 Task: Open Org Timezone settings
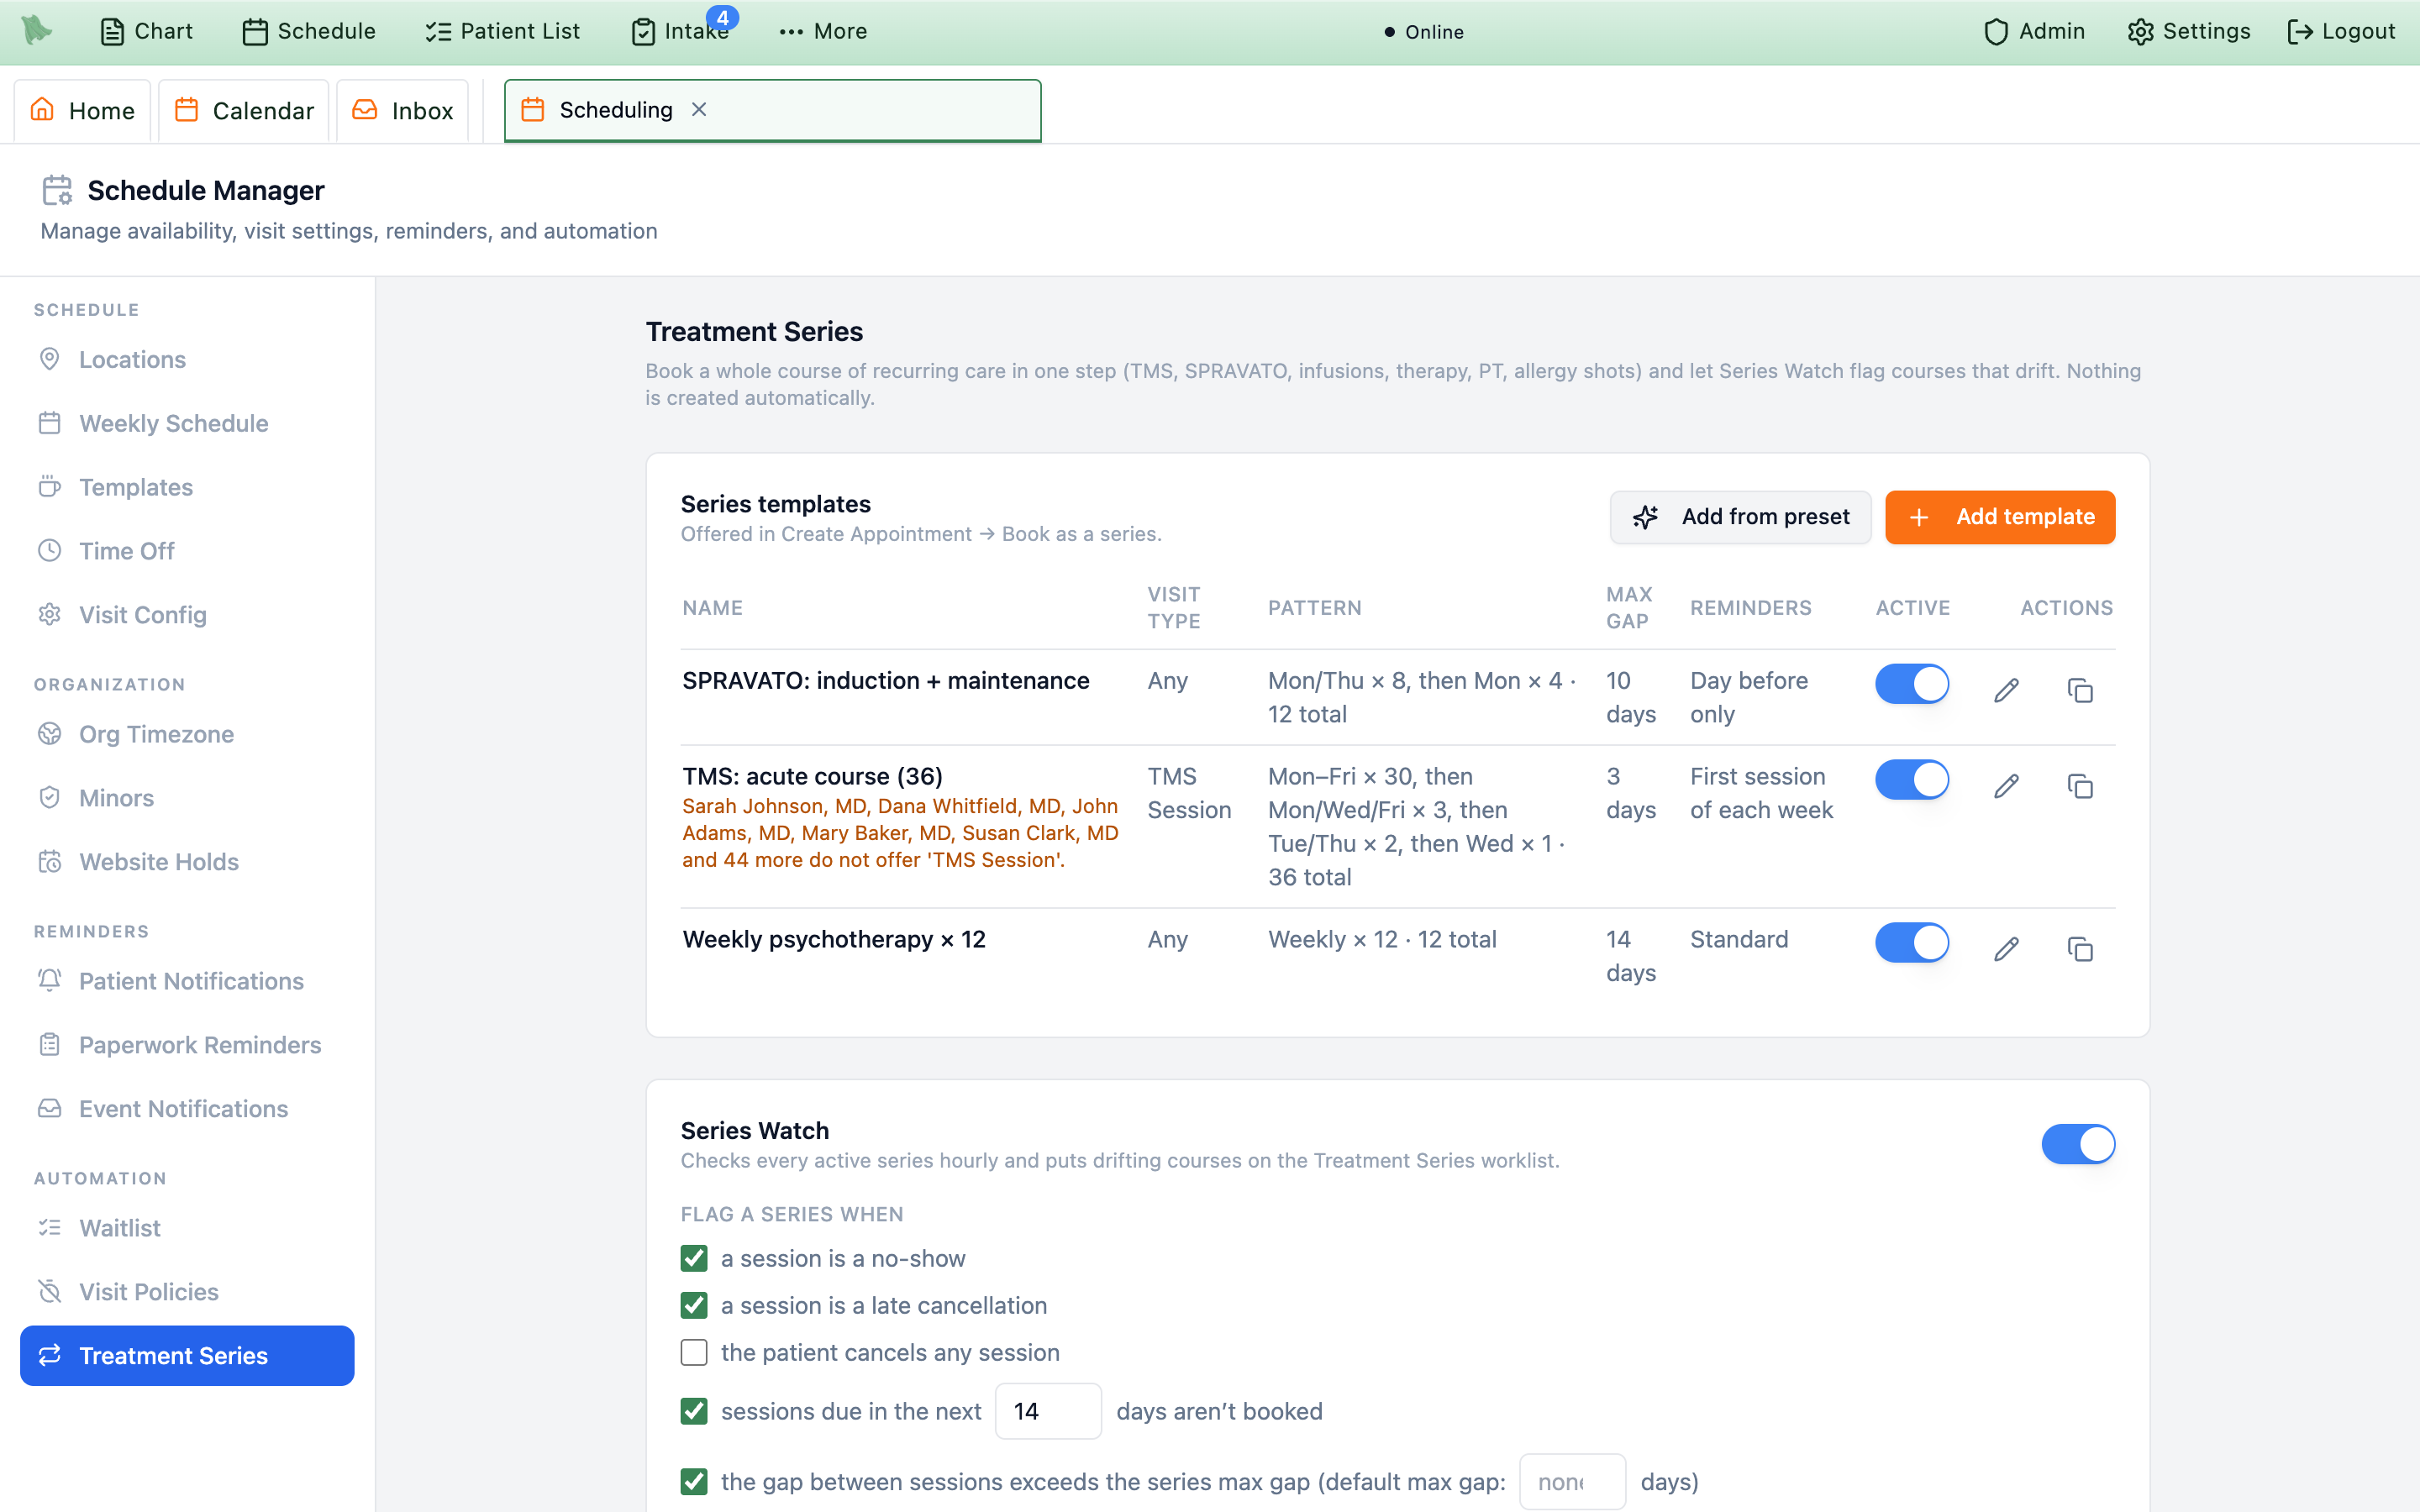pos(187,734)
